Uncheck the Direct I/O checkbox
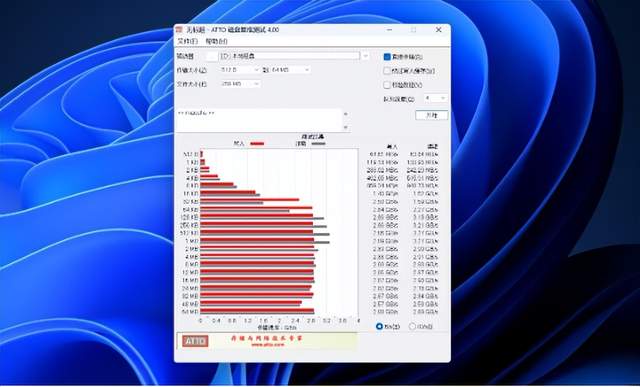This screenshot has height=387, width=640. pyautogui.click(x=387, y=57)
